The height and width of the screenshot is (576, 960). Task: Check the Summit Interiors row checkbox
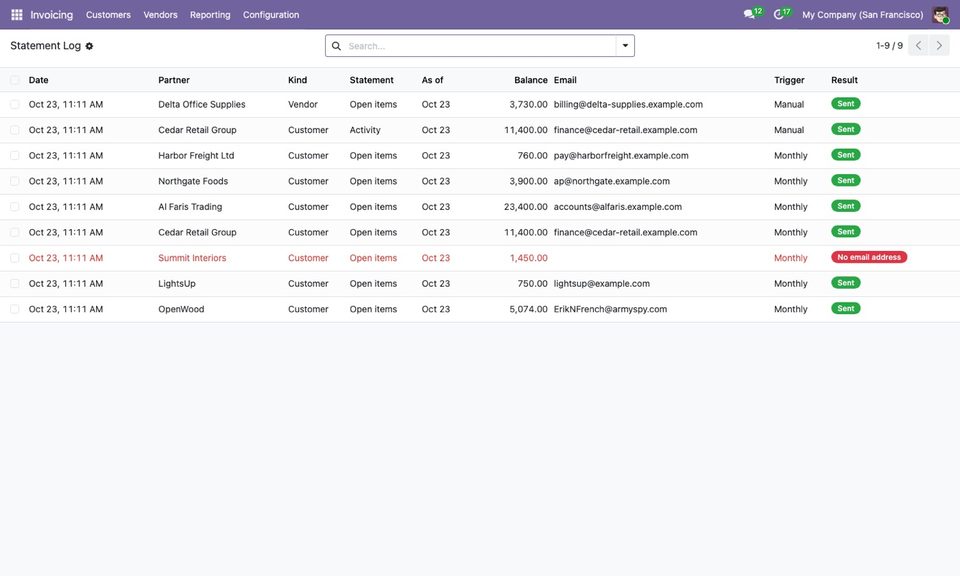(15, 258)
